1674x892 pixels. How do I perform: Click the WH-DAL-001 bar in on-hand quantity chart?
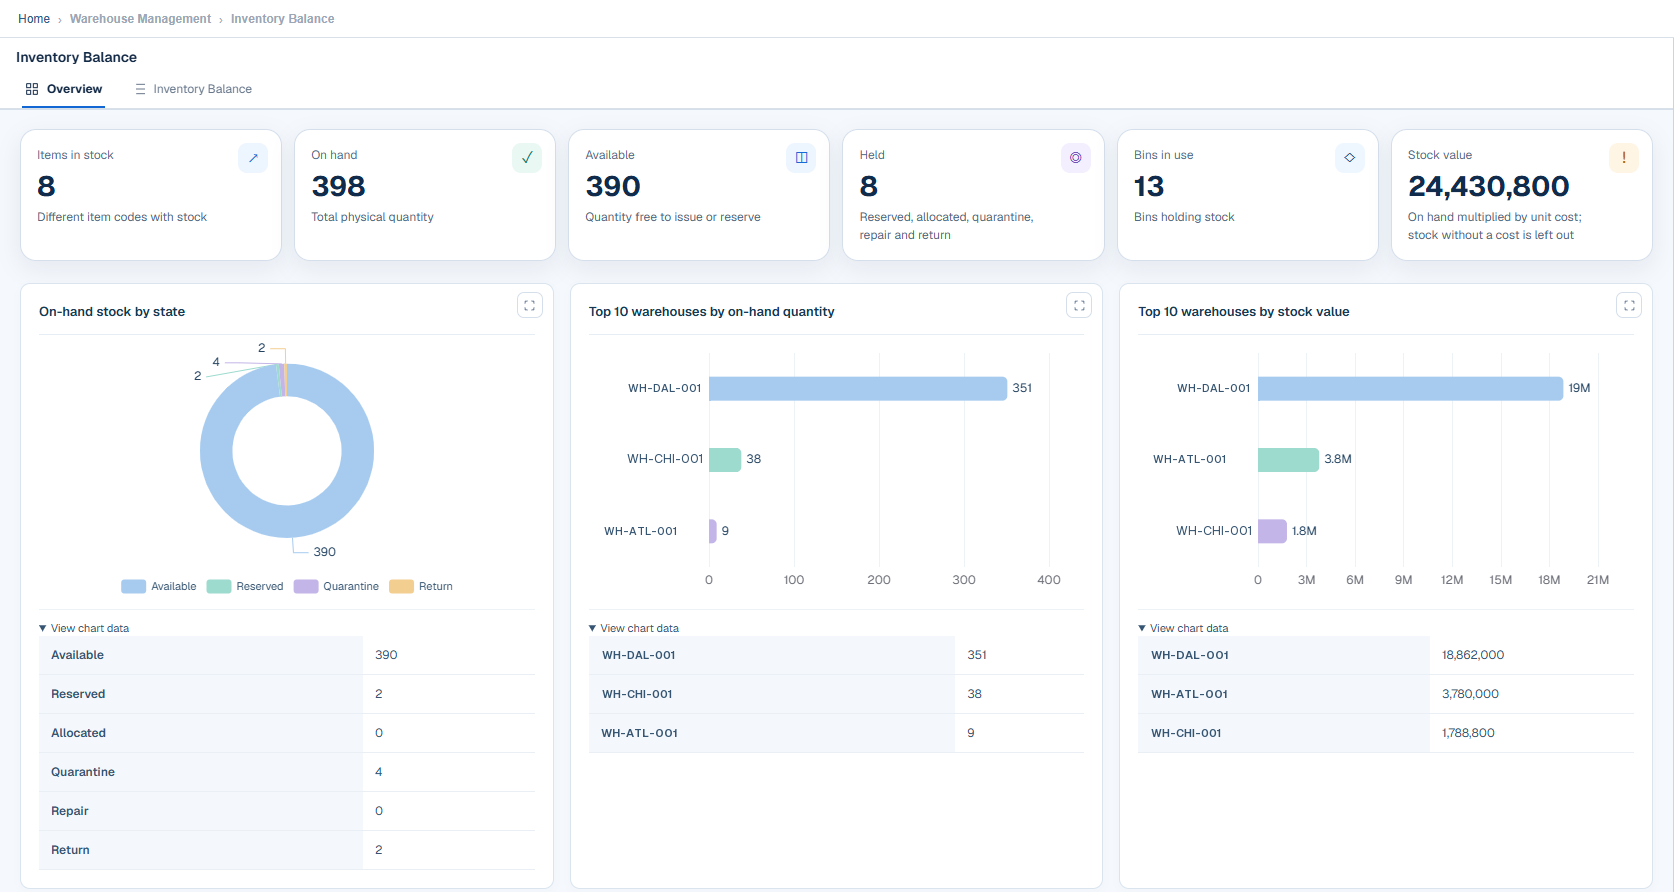[x=858, y=388]
